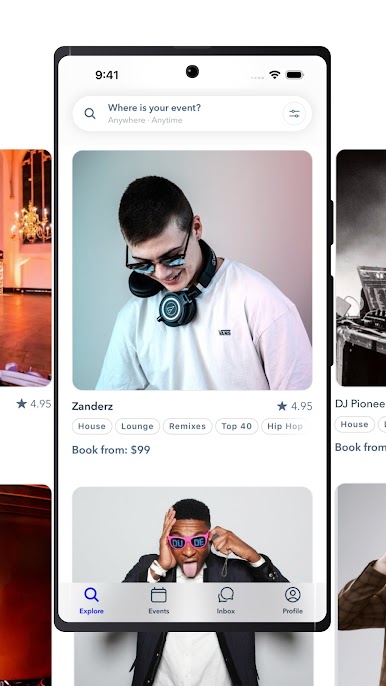Tap 'Book from: $99' for Zanderz
The image size is (386, 686).
[x=111, y=450]
